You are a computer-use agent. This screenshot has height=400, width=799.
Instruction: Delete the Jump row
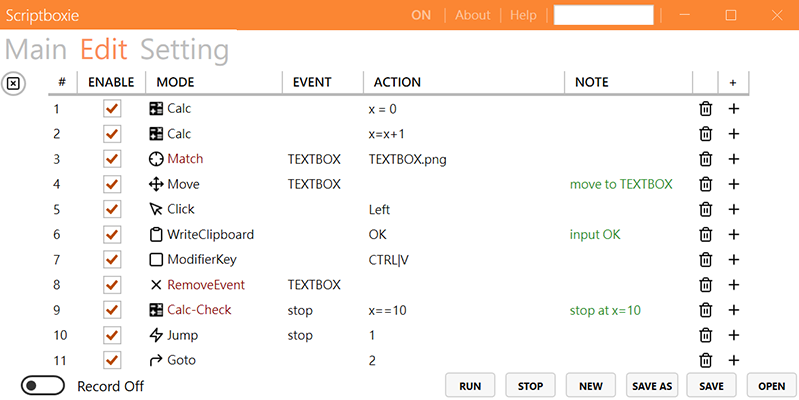705,335
